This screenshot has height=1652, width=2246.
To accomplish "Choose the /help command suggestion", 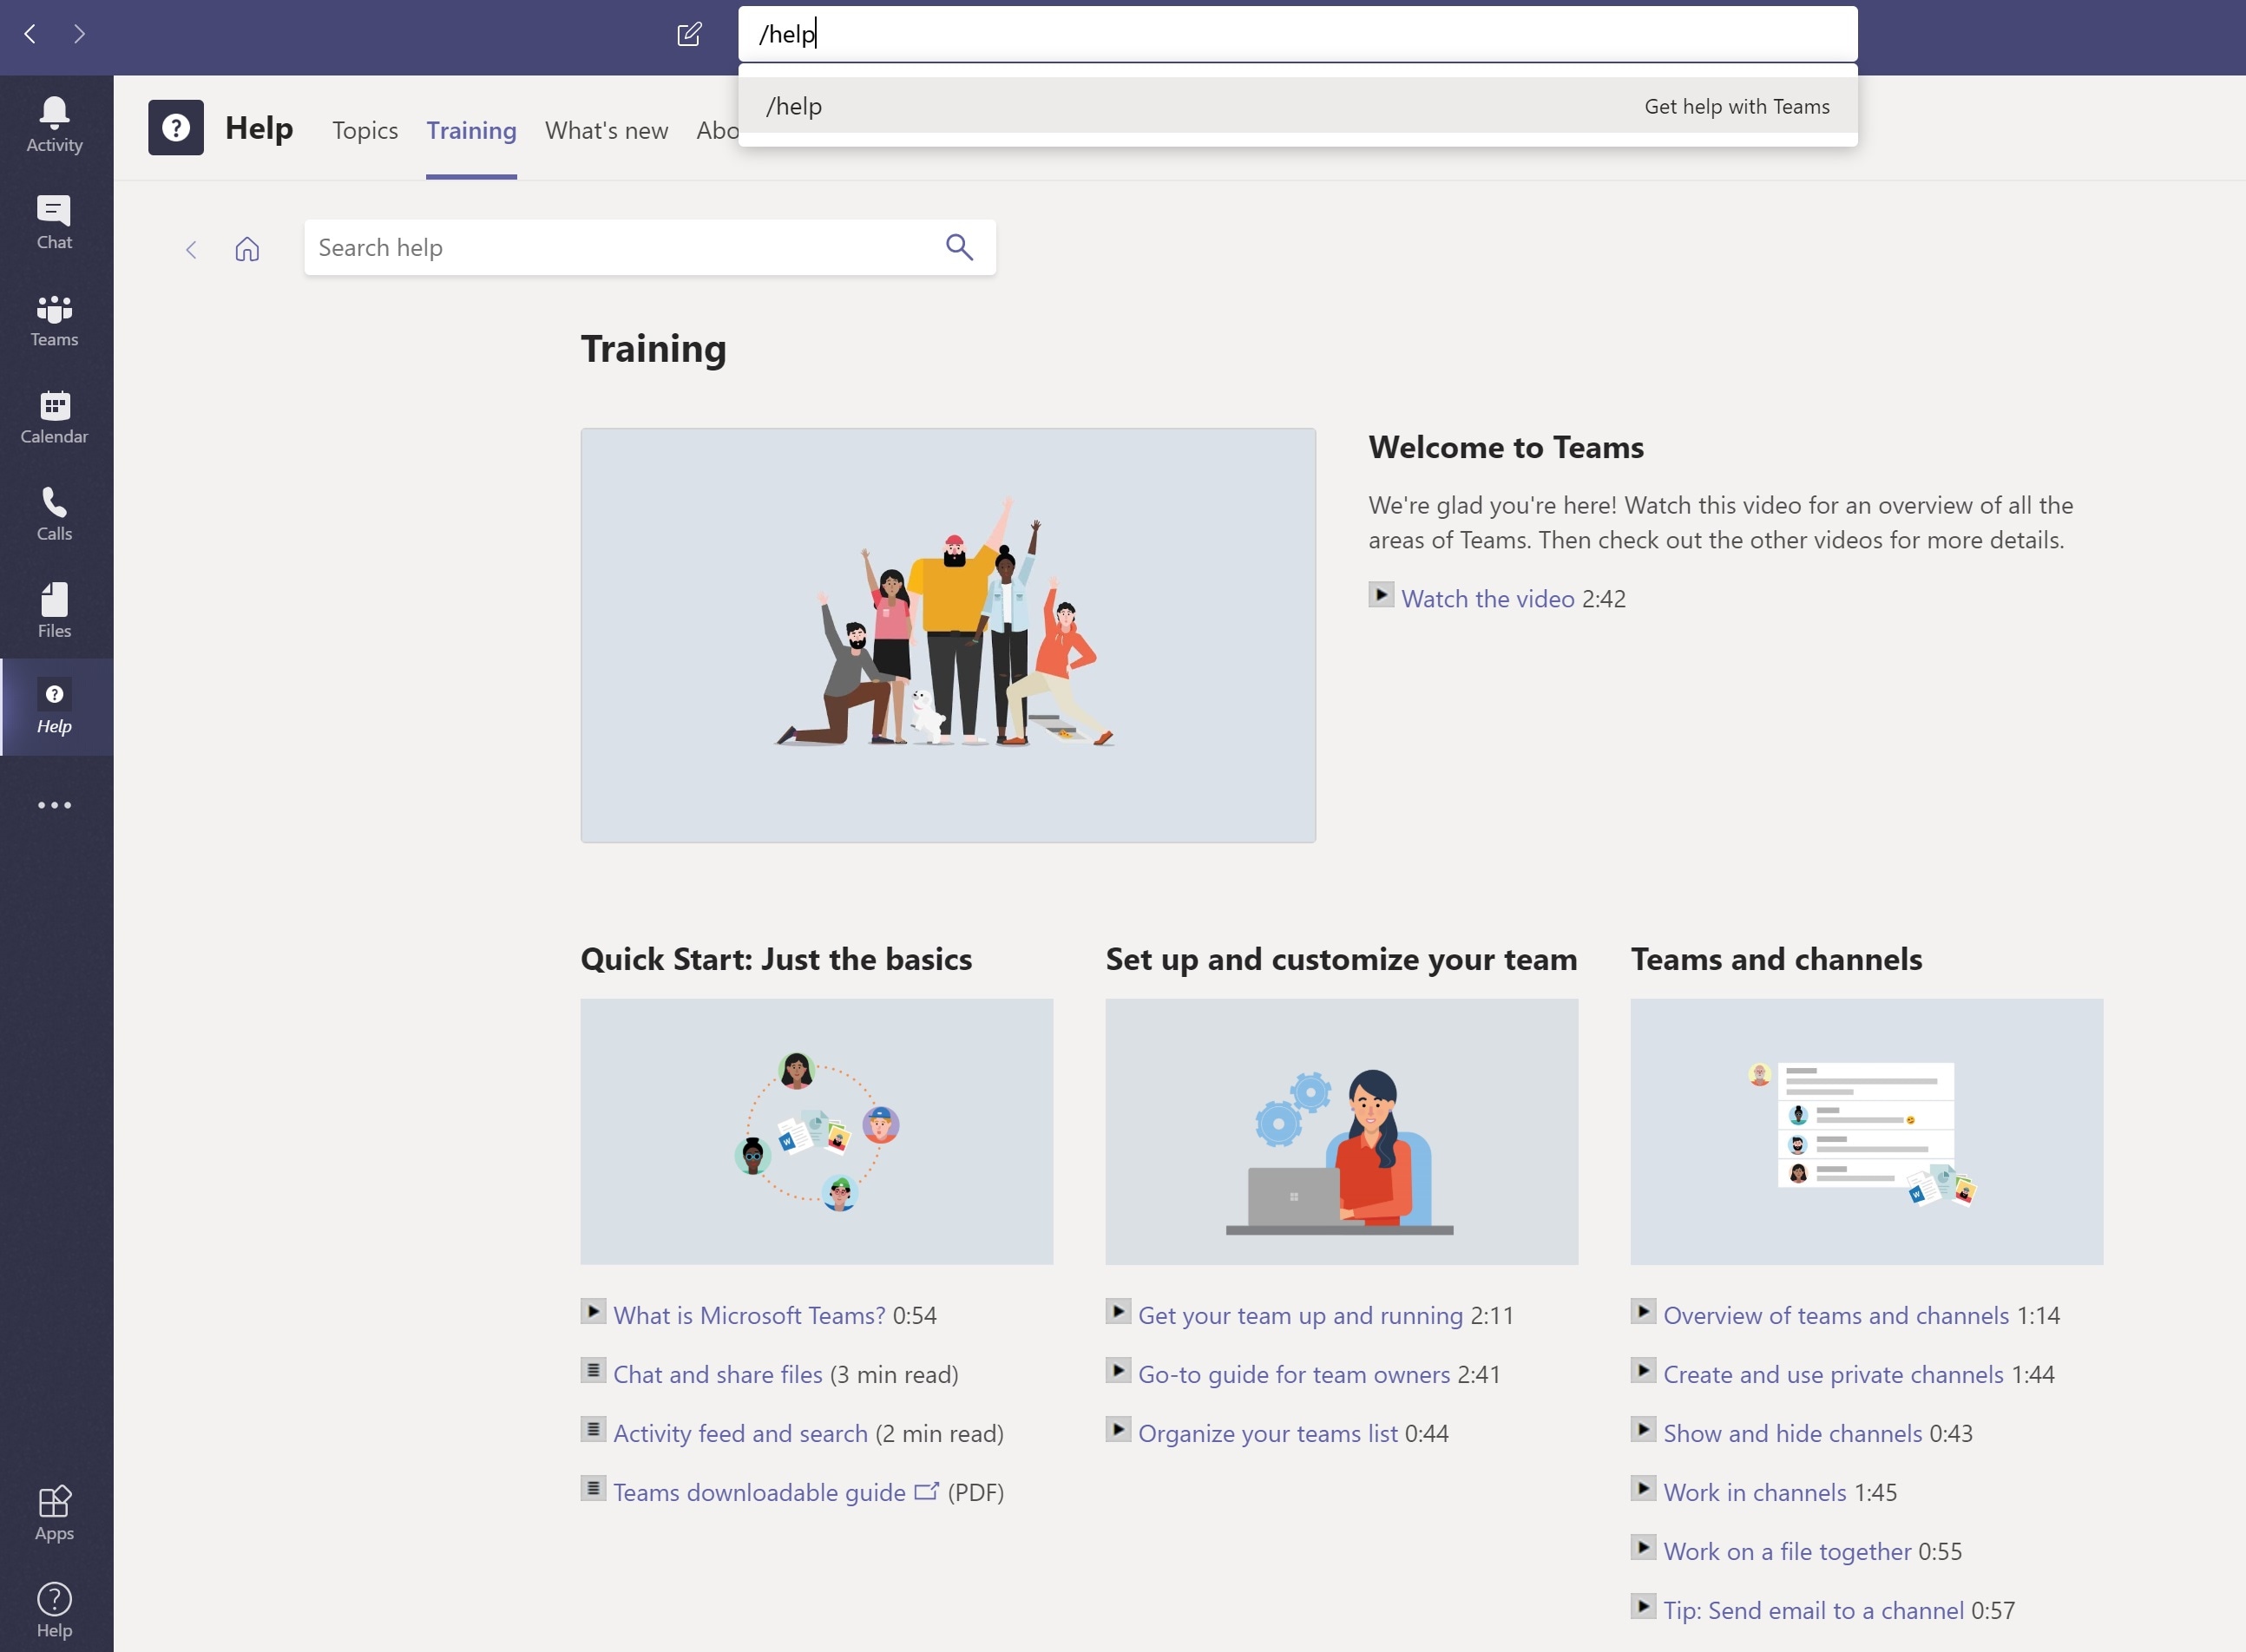I will [x=1298, y=106].
